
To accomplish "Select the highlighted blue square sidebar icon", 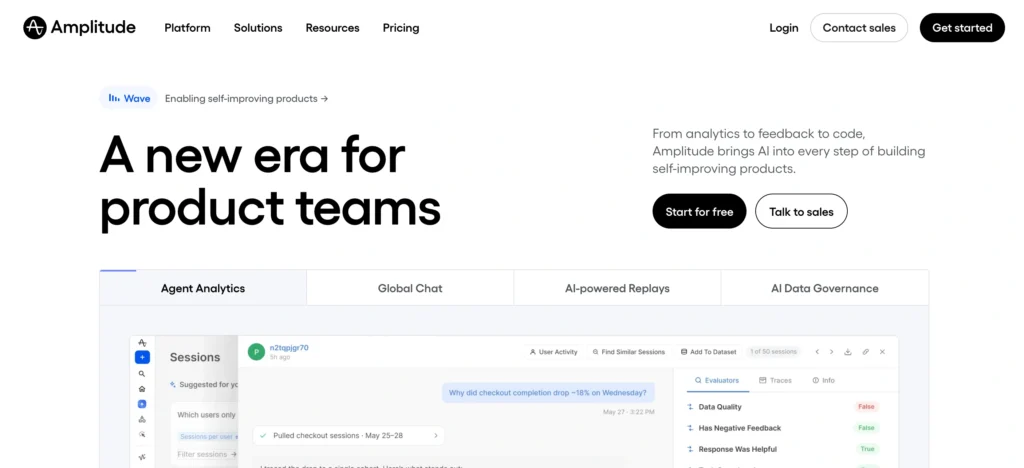I will [x=142, y=404].
